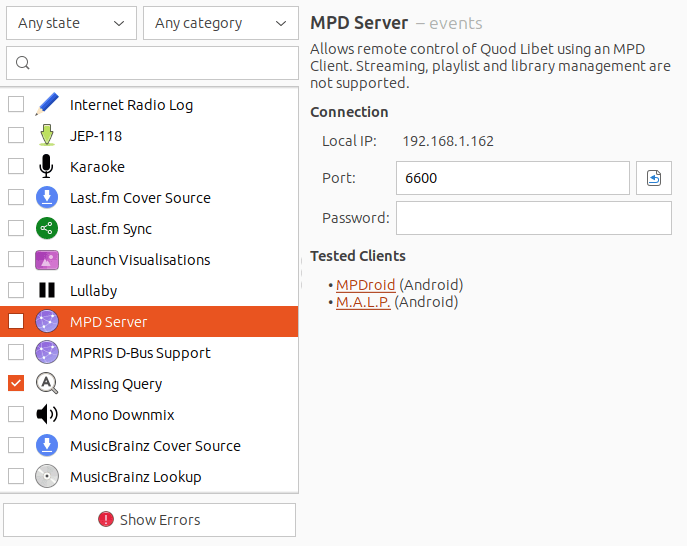
Task: Click the pencil icon for Internet Radio Log
Action: point(47,104)
